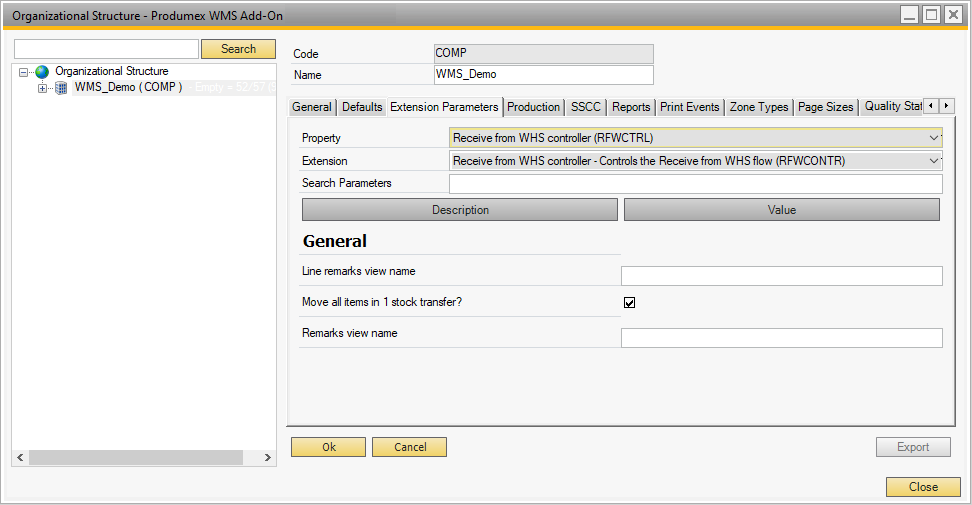Expand the WMS_Demo tree node
This screenshot has height=505, width=972.
pos(42,88)
